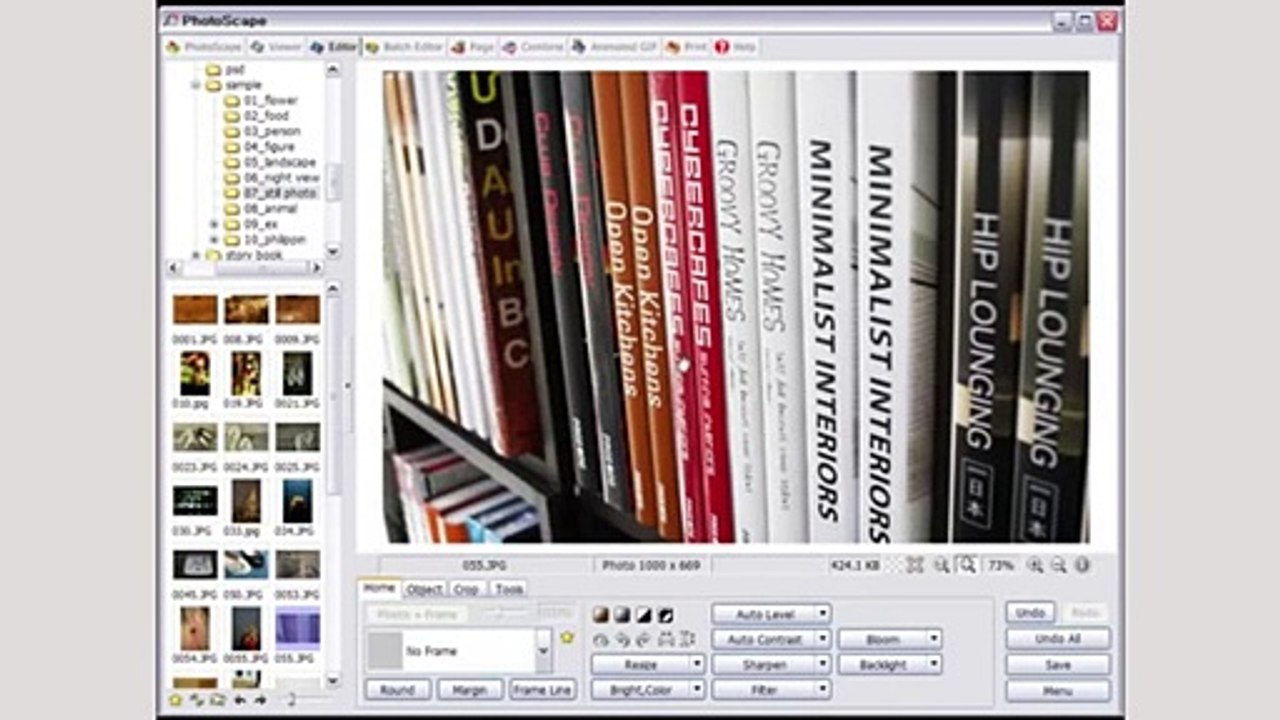Click the refresh icon below the thumbnail list

click(x=196, y=700)
